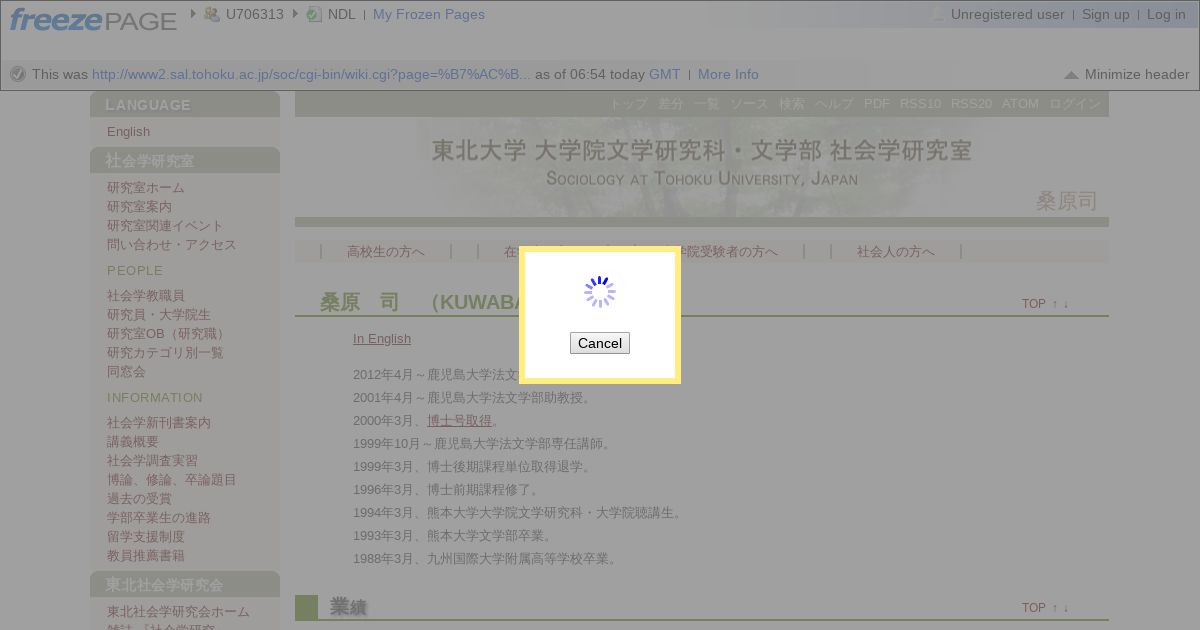Click ATOM in top menu
1200x630 pixels.
pos(1020,104)
